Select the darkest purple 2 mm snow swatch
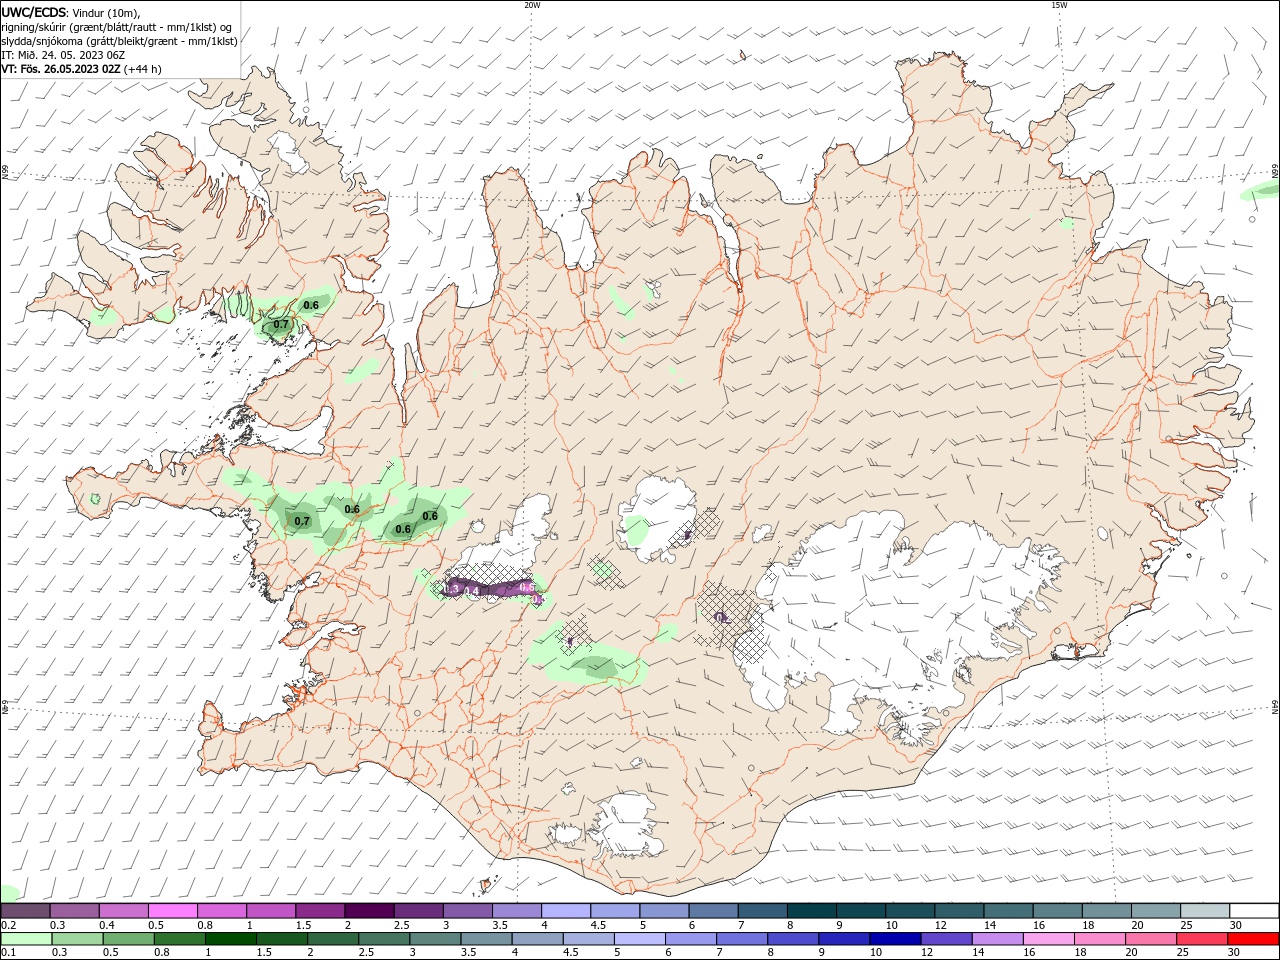The width and height of the screenshot is (1280, 960). pos(368,911)
